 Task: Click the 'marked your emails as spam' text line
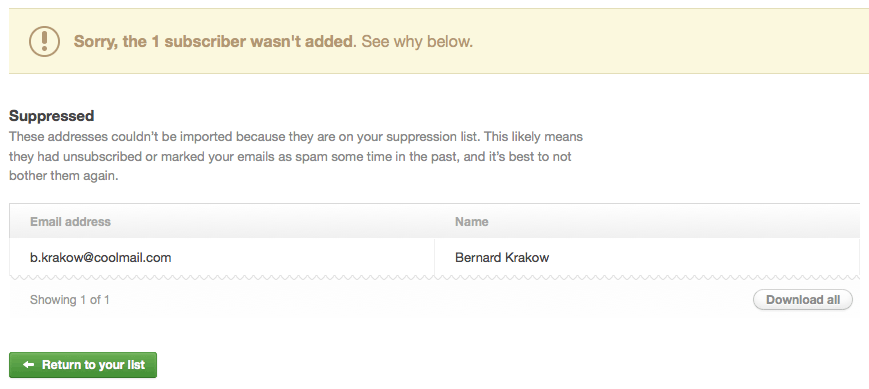[290, 157]
